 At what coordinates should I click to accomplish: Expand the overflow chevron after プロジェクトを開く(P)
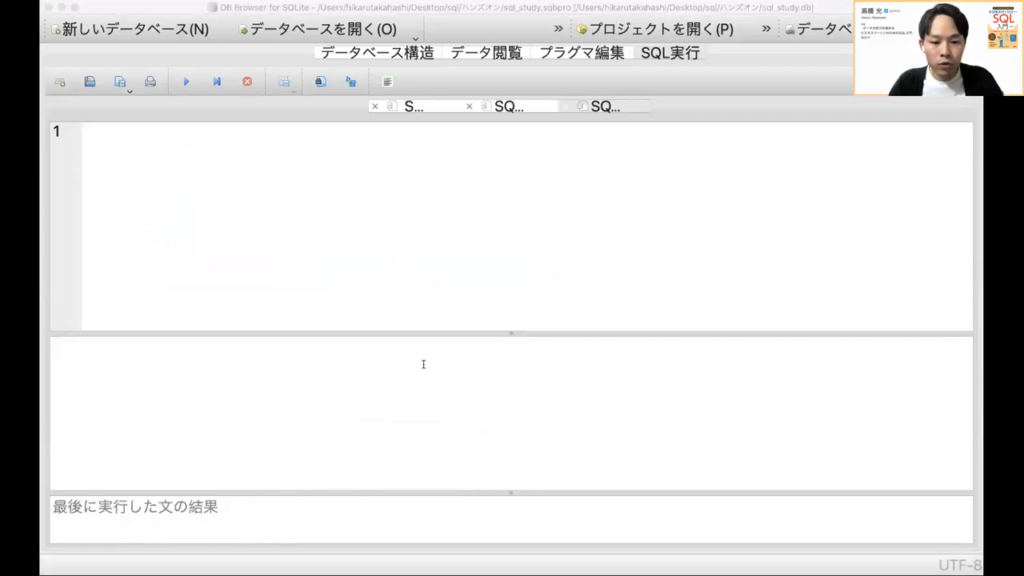(766, 28)
